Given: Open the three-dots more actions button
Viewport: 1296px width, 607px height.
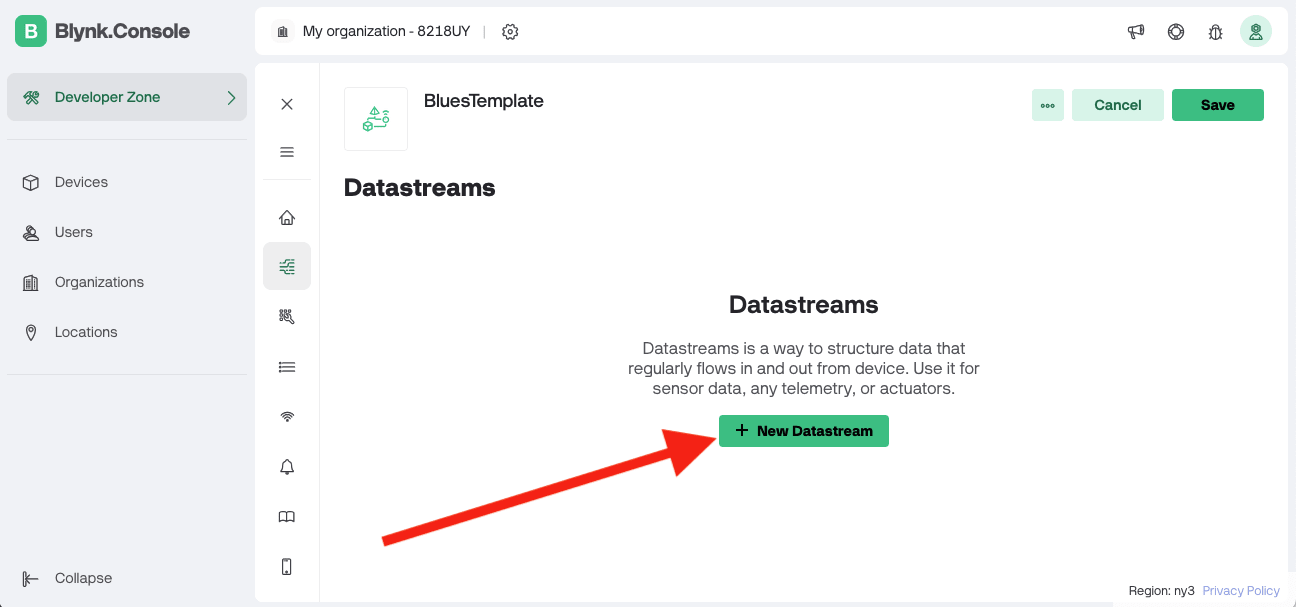Looking at the screenshot, I should [x=1048, y=105].
